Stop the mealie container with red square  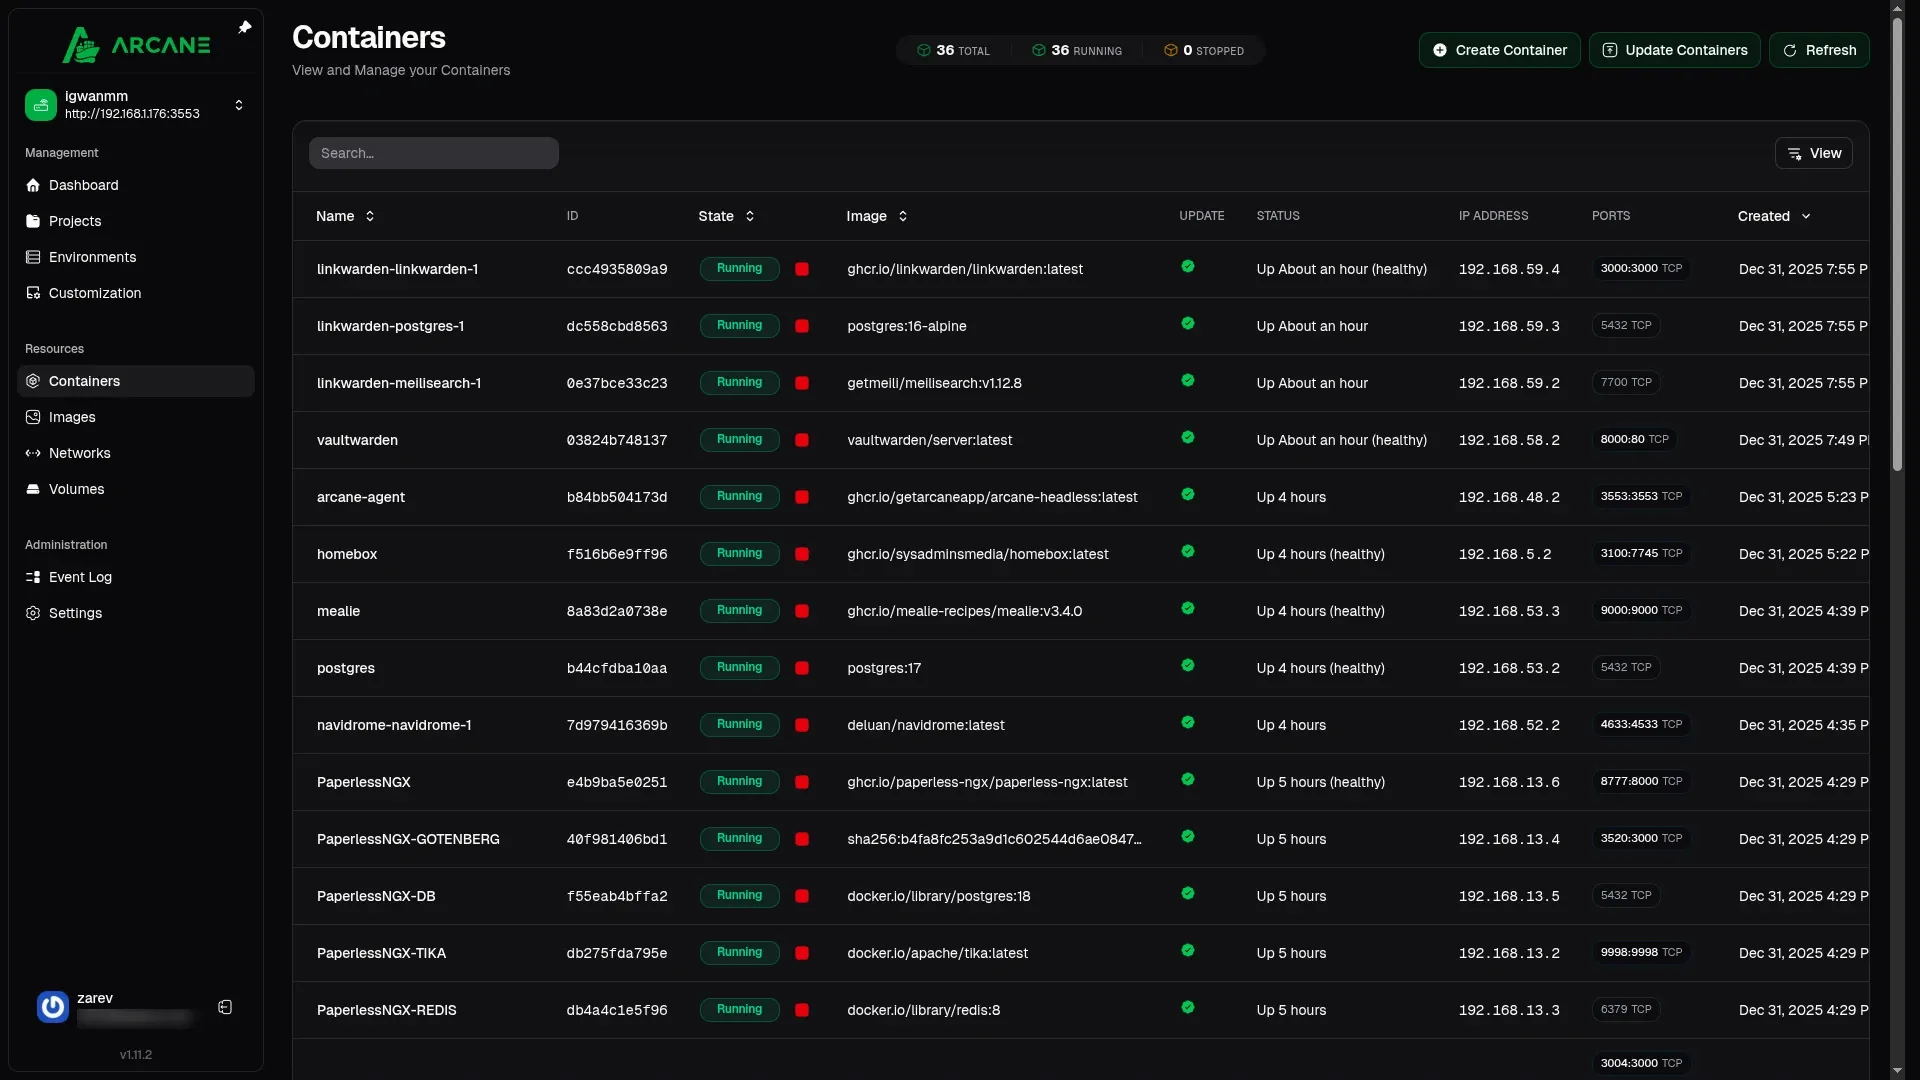[x=802, y=611]
